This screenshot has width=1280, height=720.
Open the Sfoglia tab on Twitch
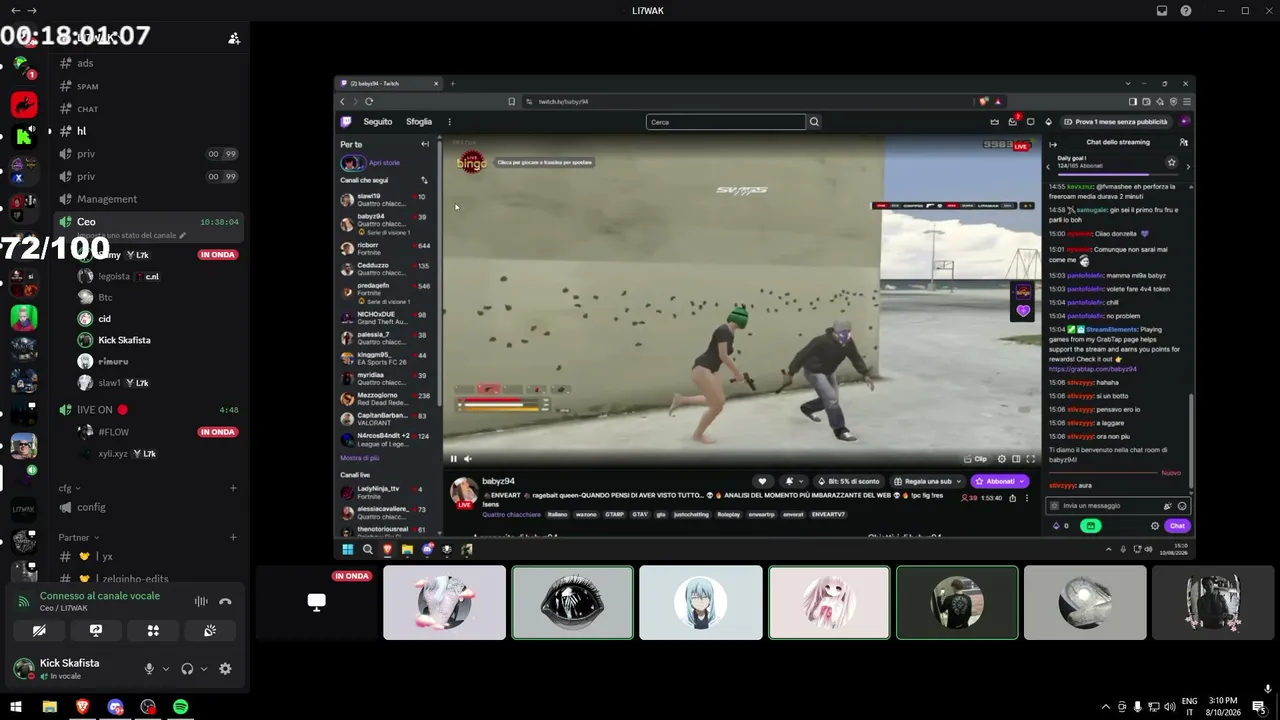pyautogui.click(x=419, y=122)
